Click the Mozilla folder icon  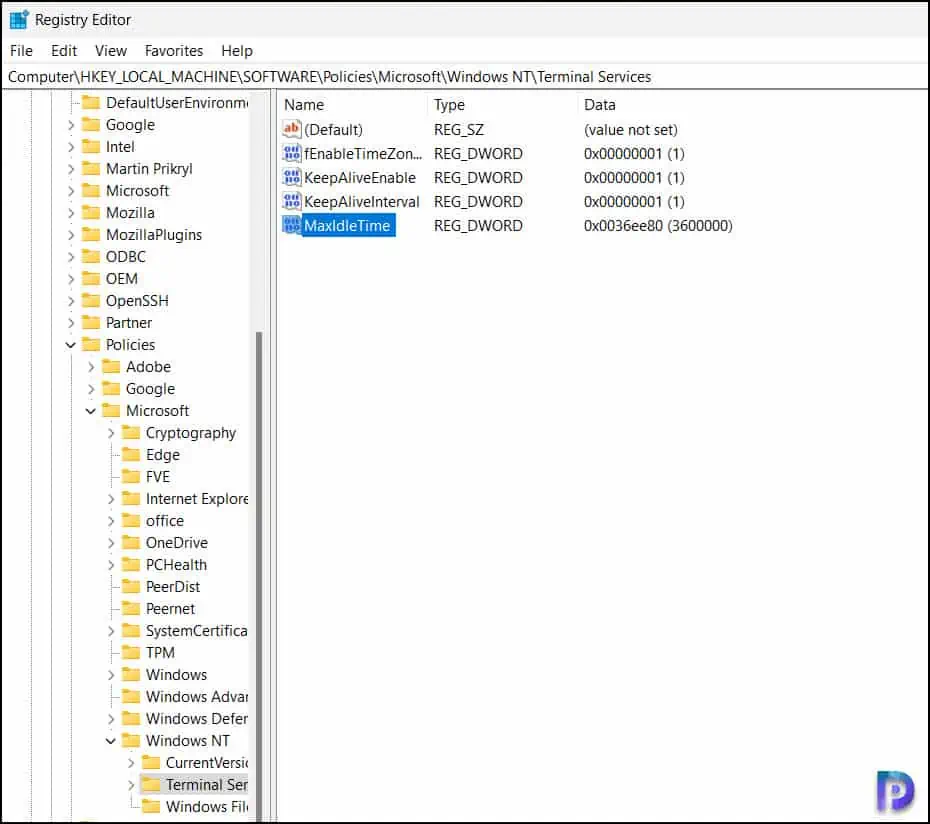91,212
